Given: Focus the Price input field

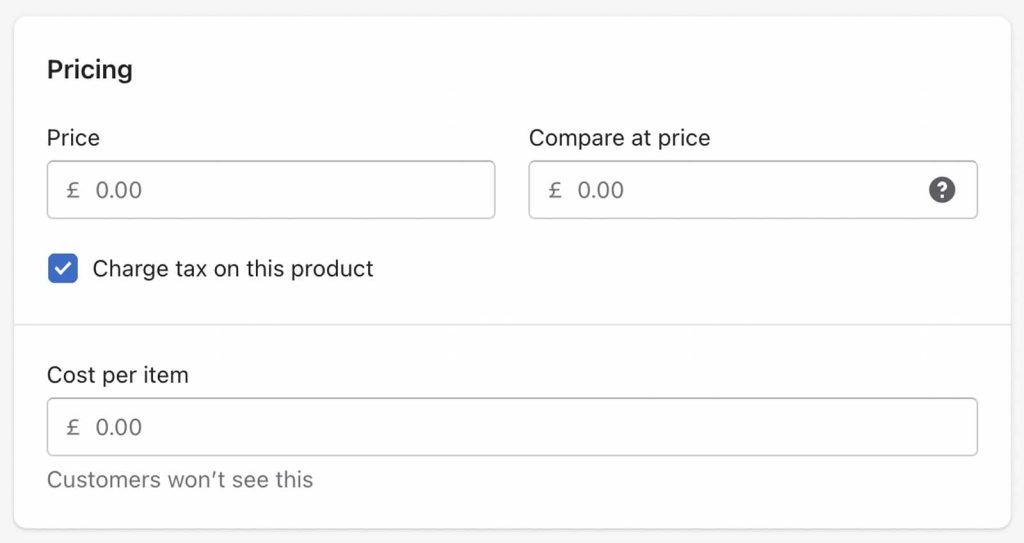Looking at the screenshot, I should (271, 190).
